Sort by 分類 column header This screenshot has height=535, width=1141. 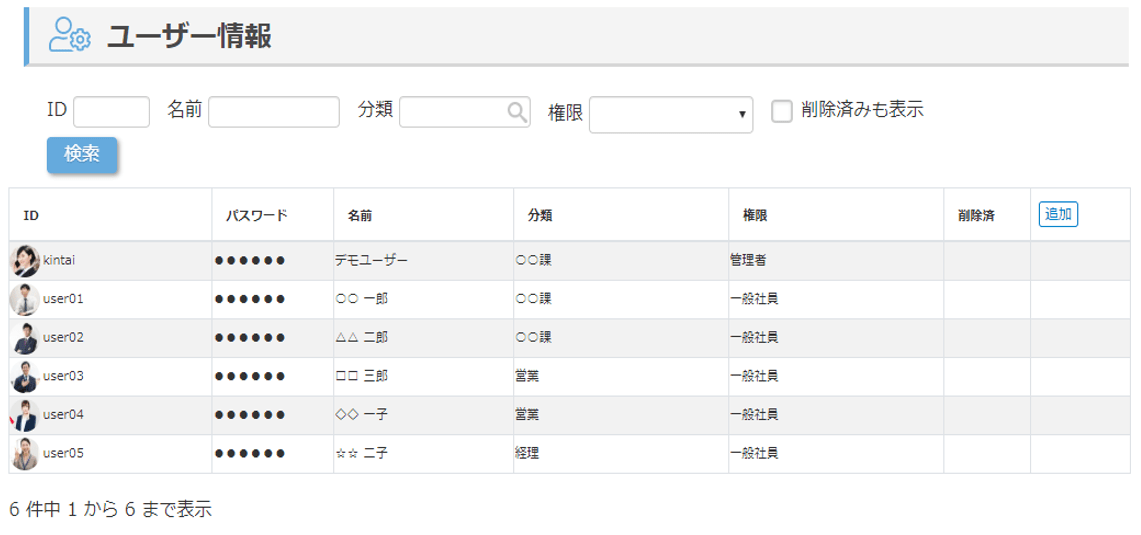[x=540, y=215]
